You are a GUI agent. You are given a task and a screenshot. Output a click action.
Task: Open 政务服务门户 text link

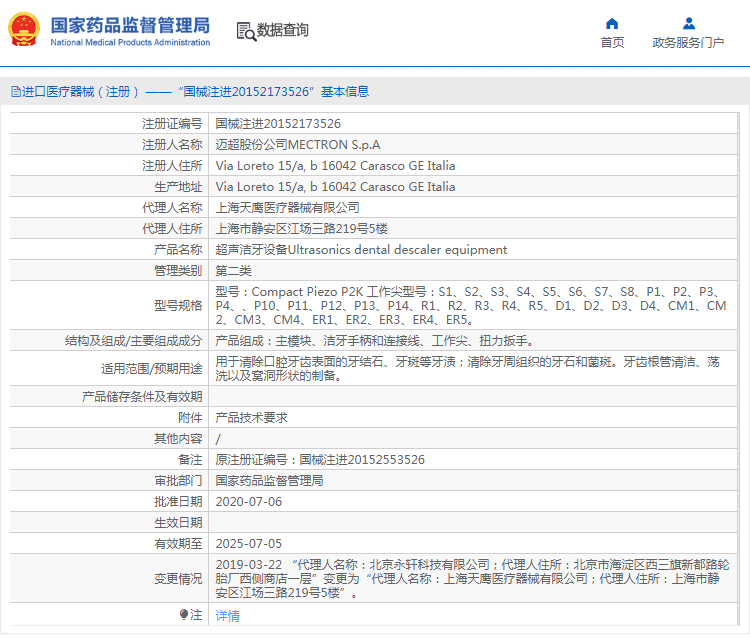point(688,43)
